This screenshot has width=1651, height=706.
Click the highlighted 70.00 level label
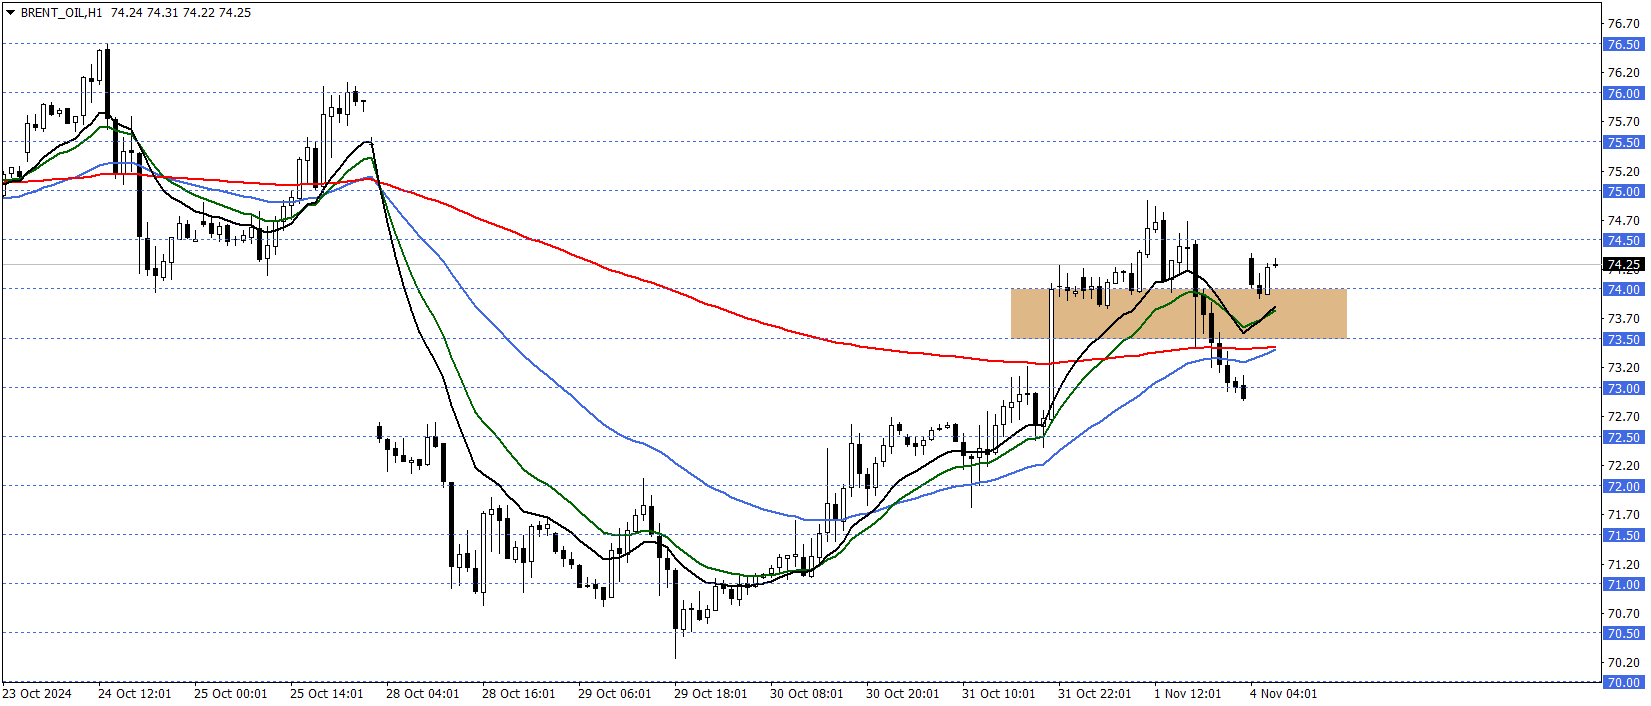(x=1623, y=682)
